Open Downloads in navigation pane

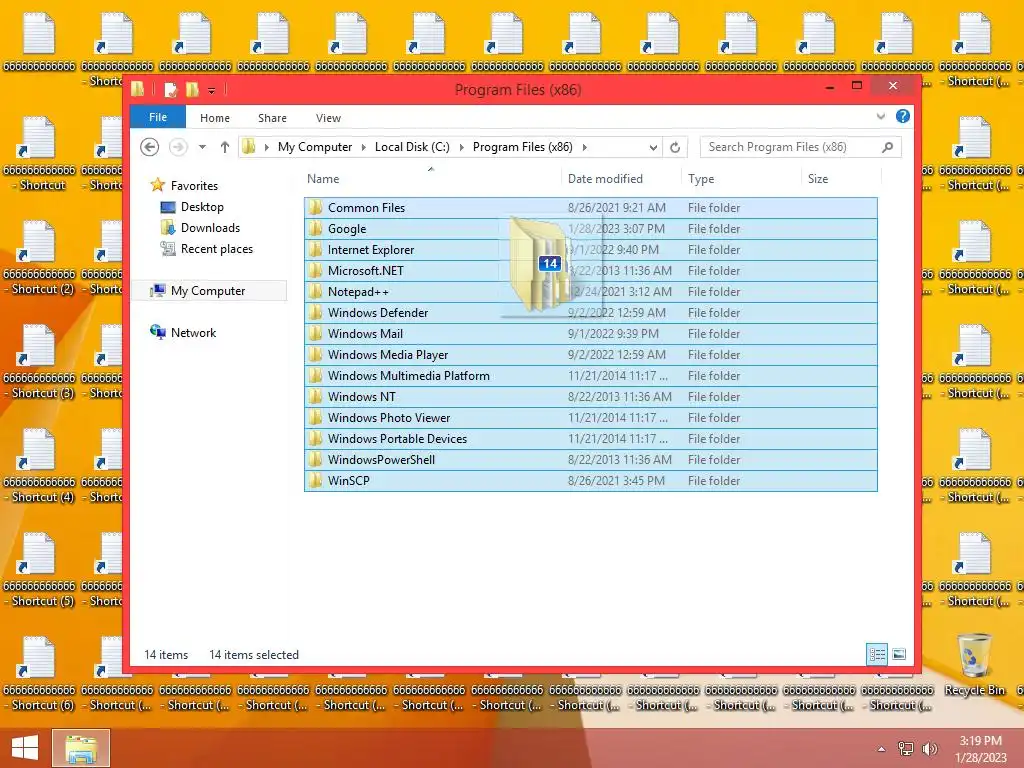pyautogui.click(x=210, y=228)
